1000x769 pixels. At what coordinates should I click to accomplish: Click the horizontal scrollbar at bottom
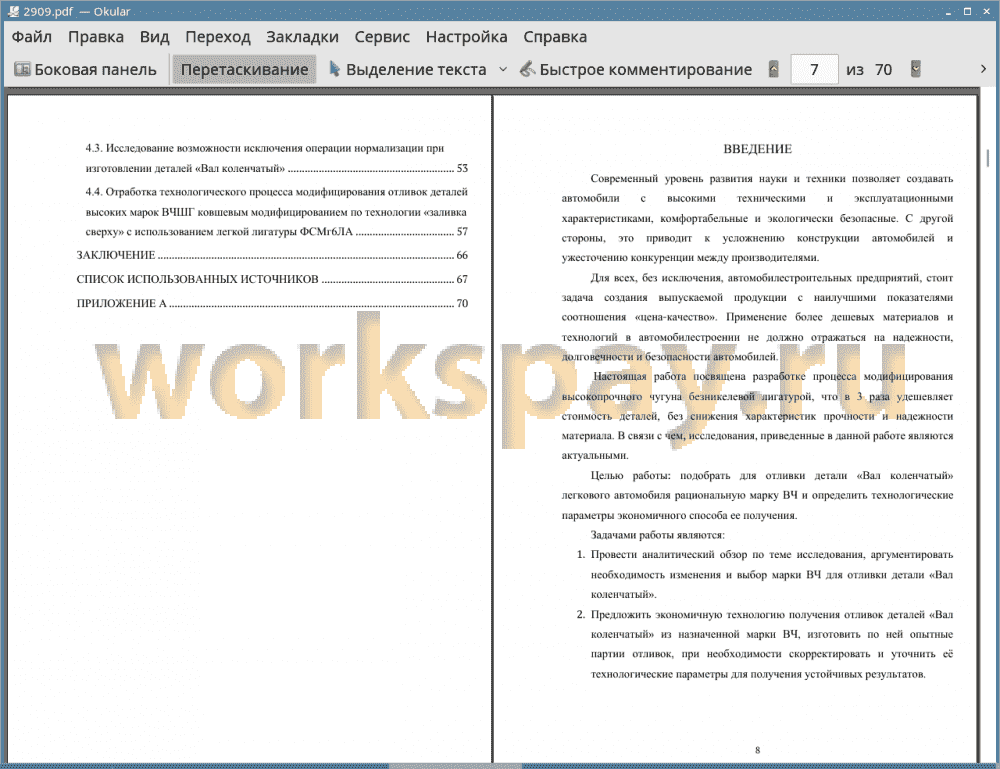point(455,766)
